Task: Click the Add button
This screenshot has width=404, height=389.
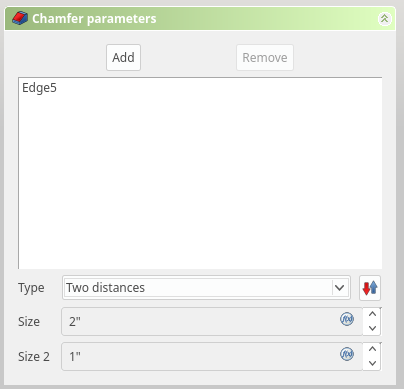Action: 123,57
